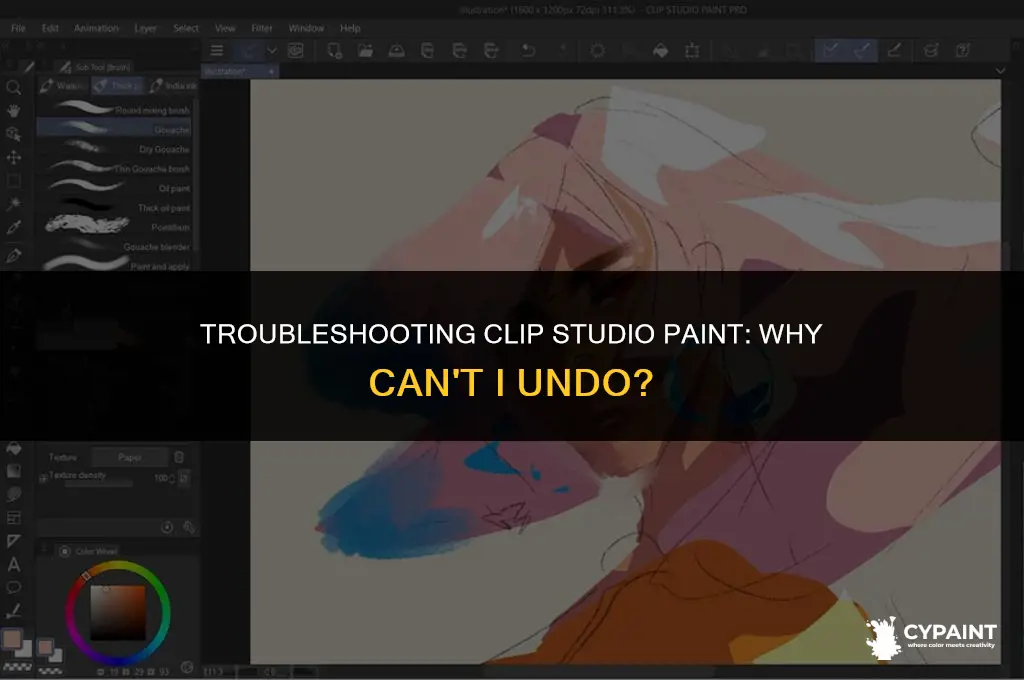1024x680 pixels.
Task: Select the Move layer tool
Action: [x=13, y=157]
